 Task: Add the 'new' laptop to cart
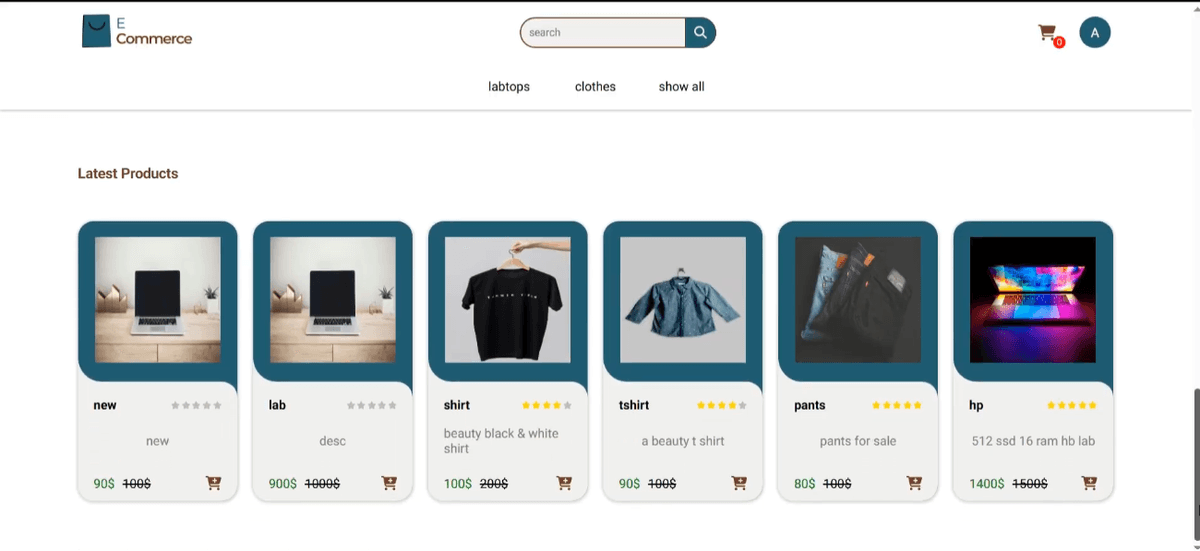[x=213, y=483]
